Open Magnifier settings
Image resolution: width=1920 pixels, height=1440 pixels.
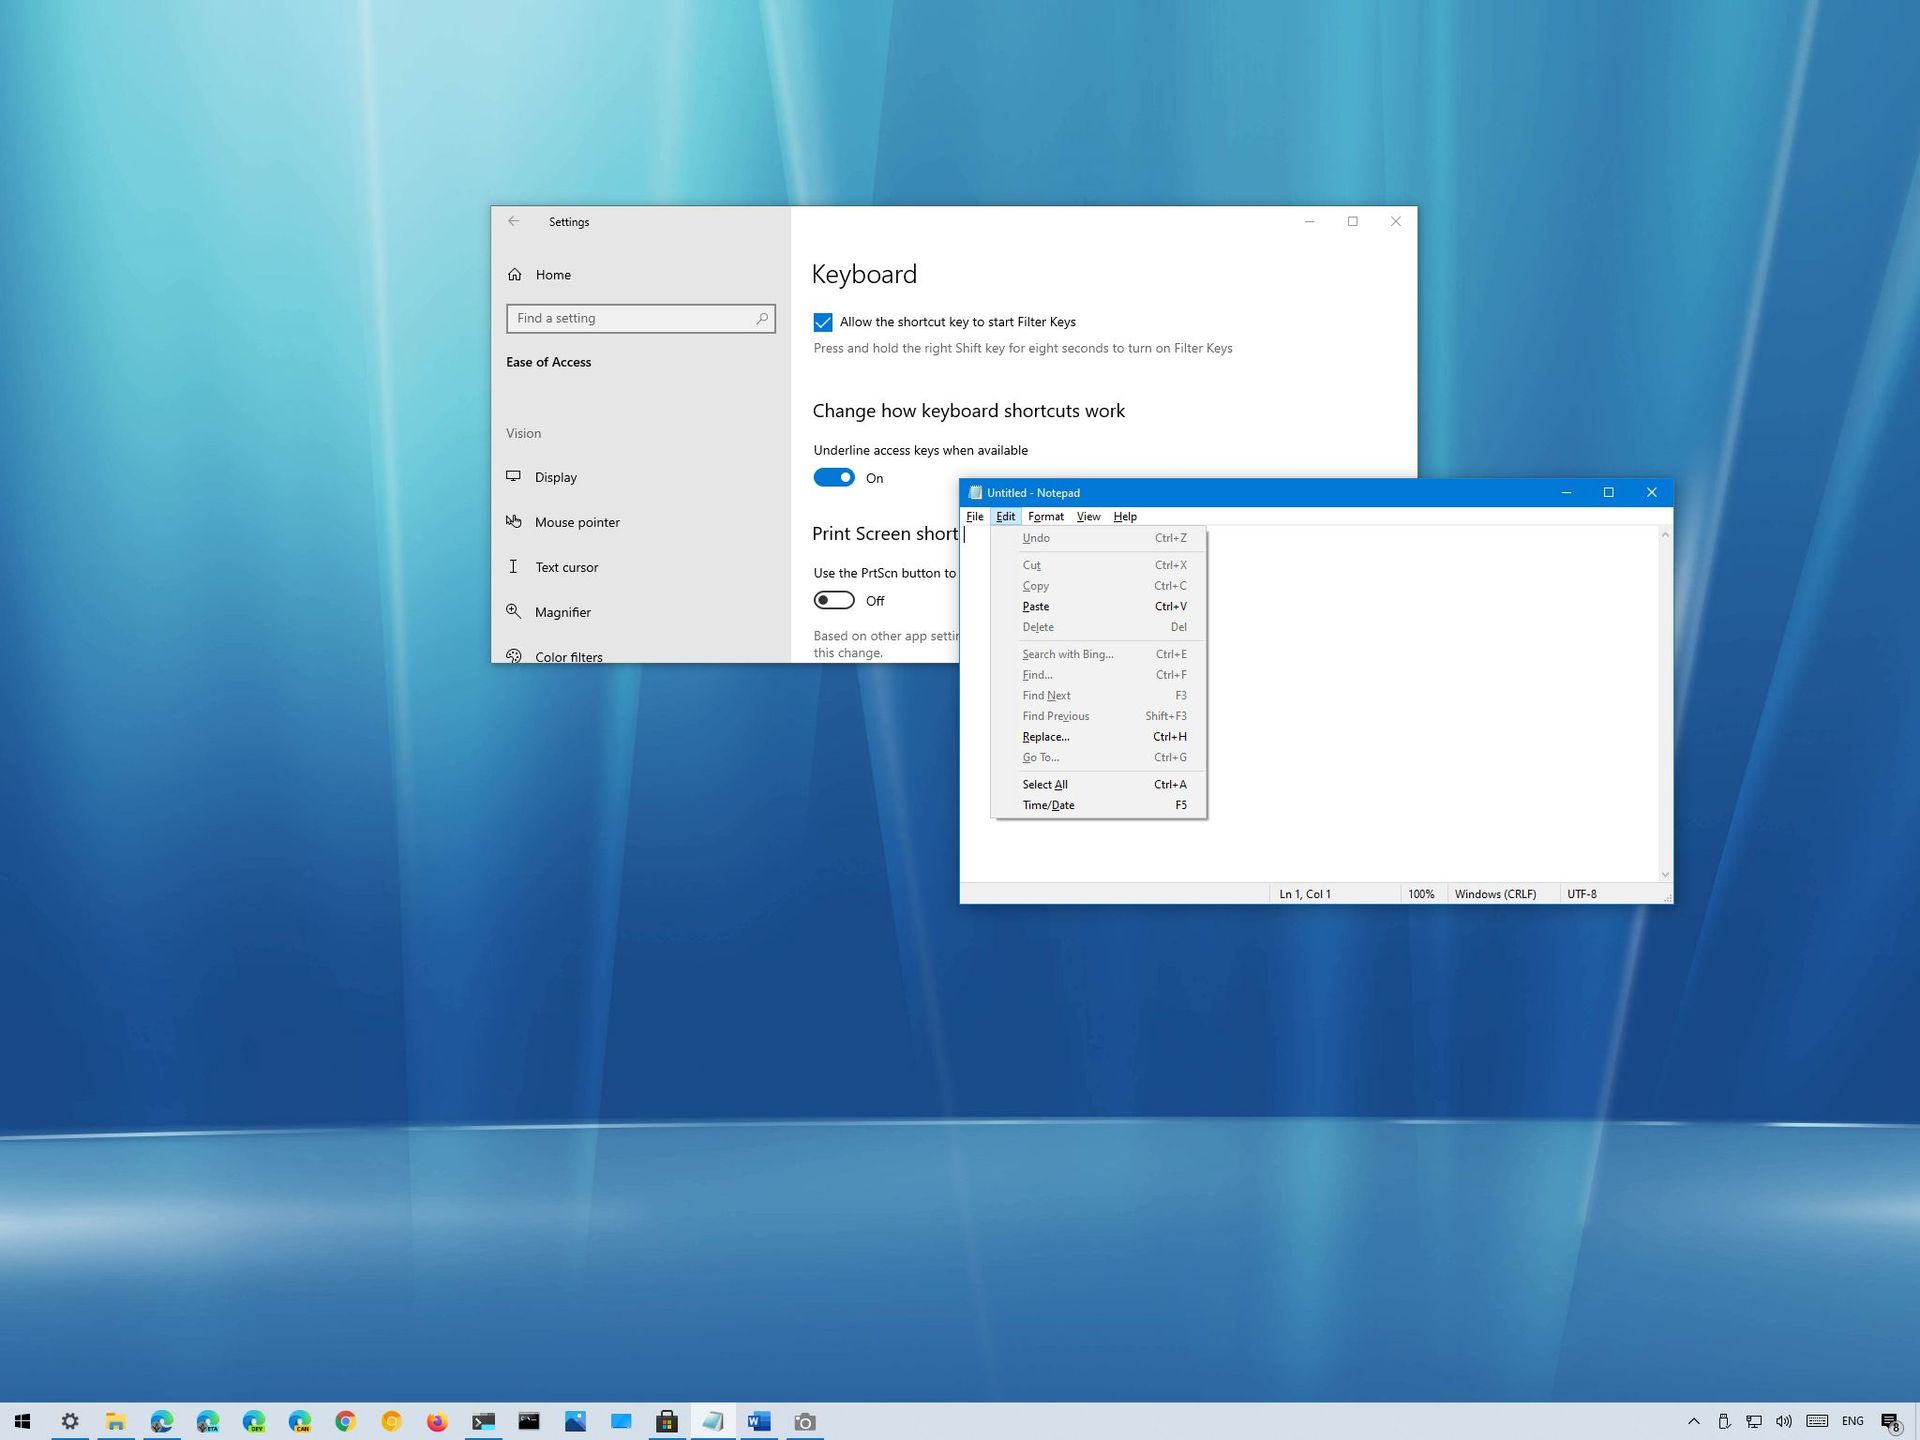[x=563, y=611]
